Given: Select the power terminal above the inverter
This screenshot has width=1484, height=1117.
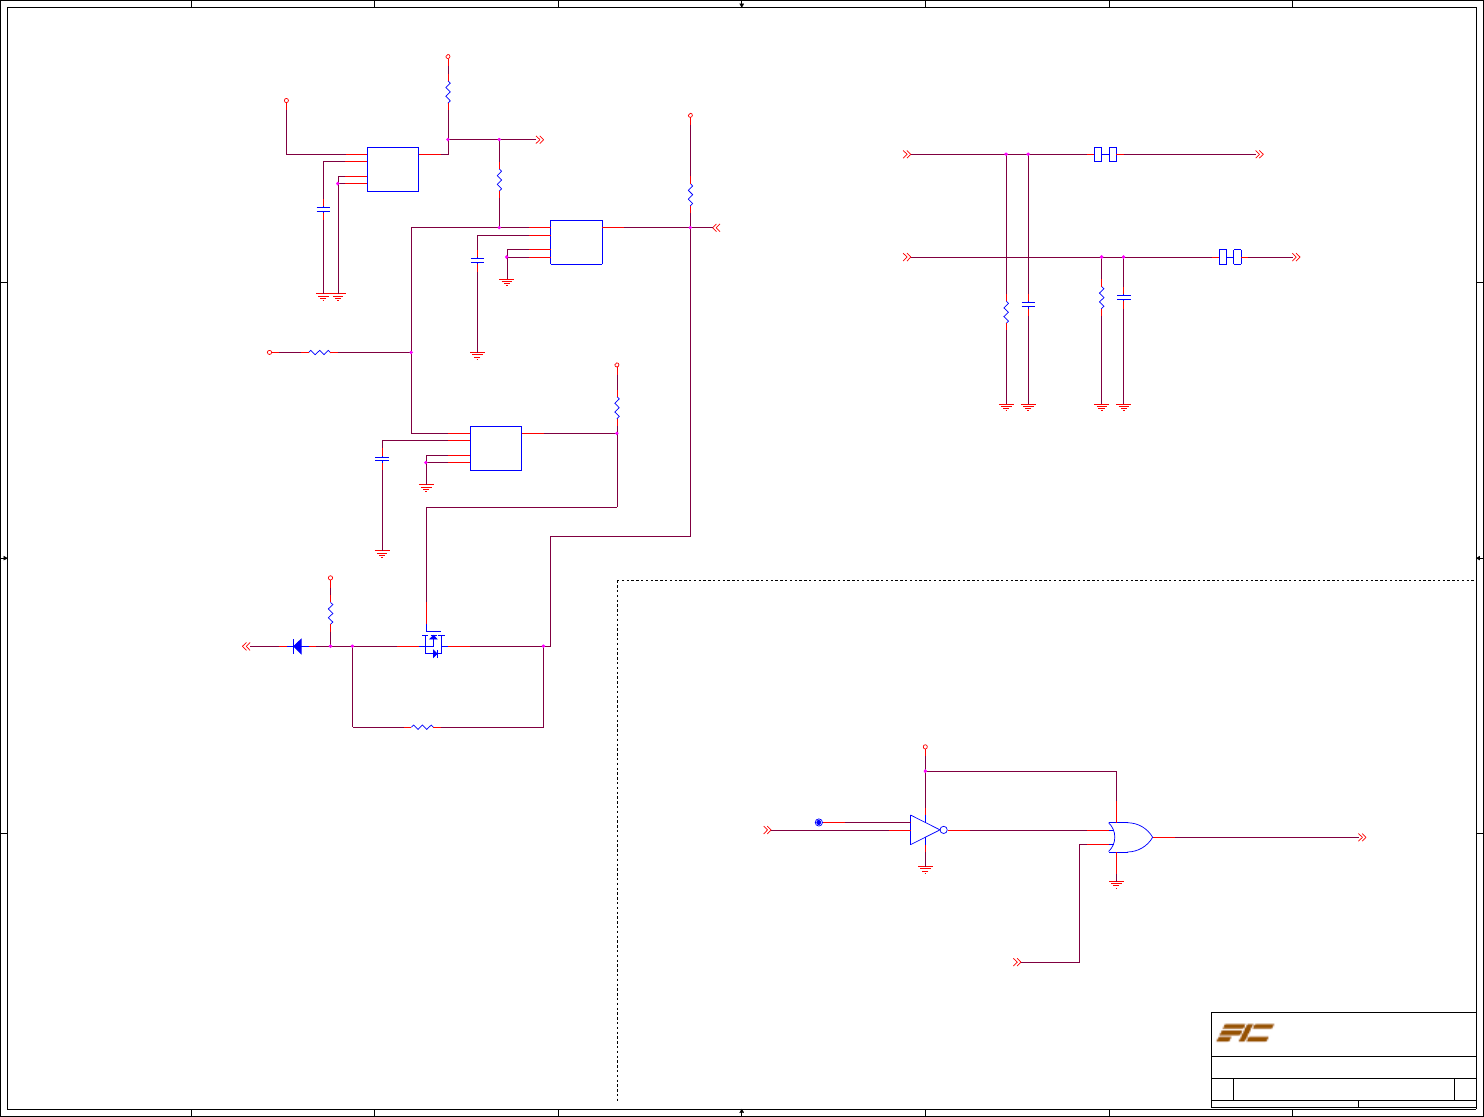Looking at the screenshot, I should click(925, 747).
